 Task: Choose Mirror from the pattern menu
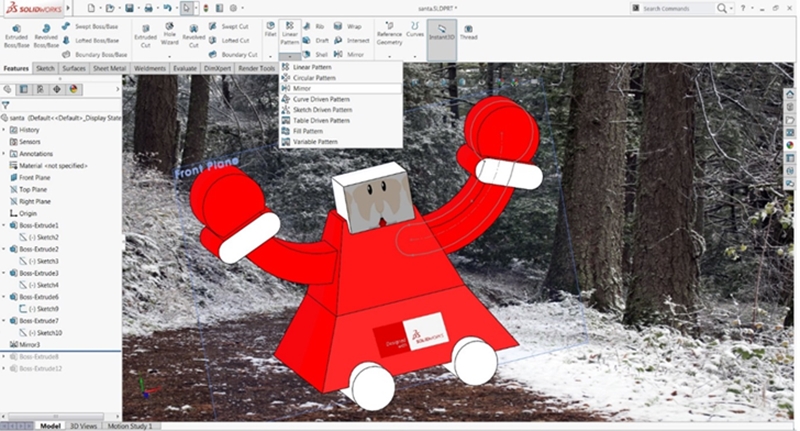click(341, 88)
